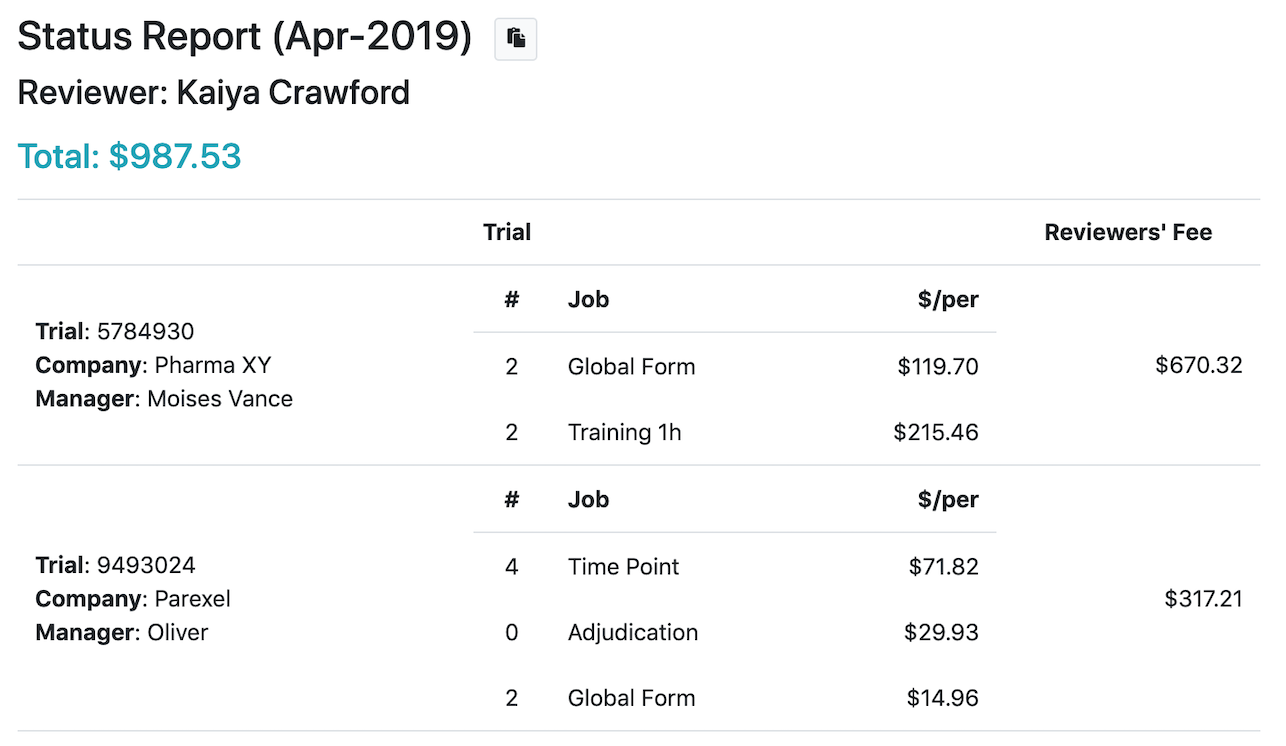Click the Trial column header
Viewport: 1286px width, 746px height.
(x=507, y=233)
